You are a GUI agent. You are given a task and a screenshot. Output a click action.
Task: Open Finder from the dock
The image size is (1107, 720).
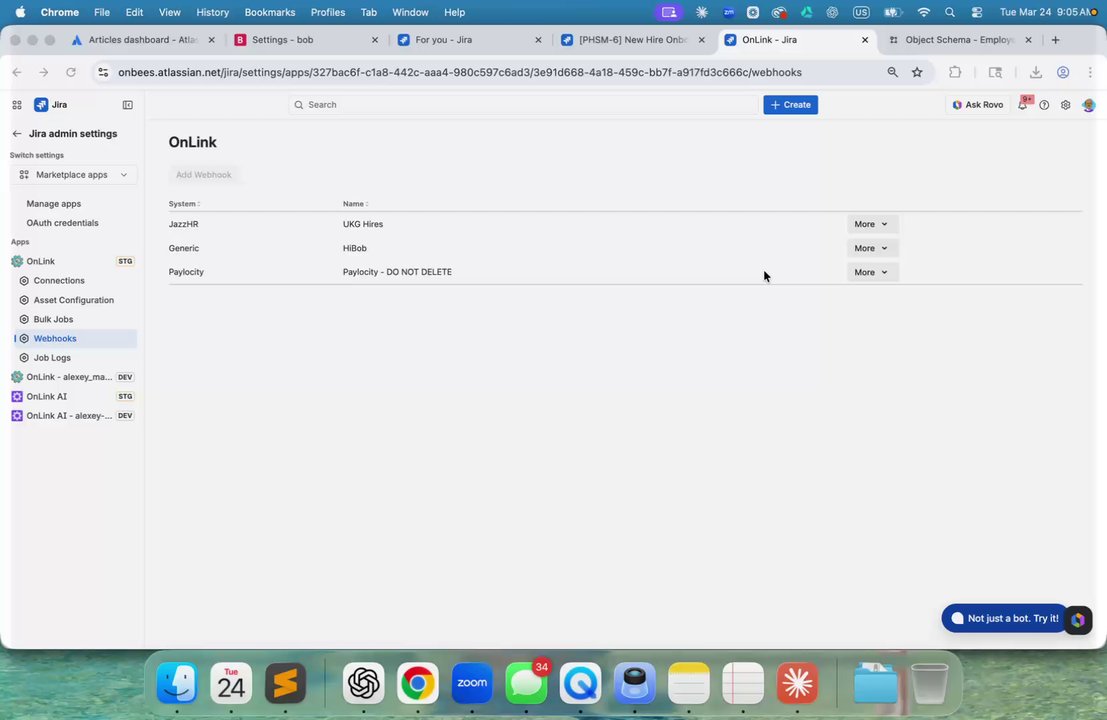(x=176, y=683)
